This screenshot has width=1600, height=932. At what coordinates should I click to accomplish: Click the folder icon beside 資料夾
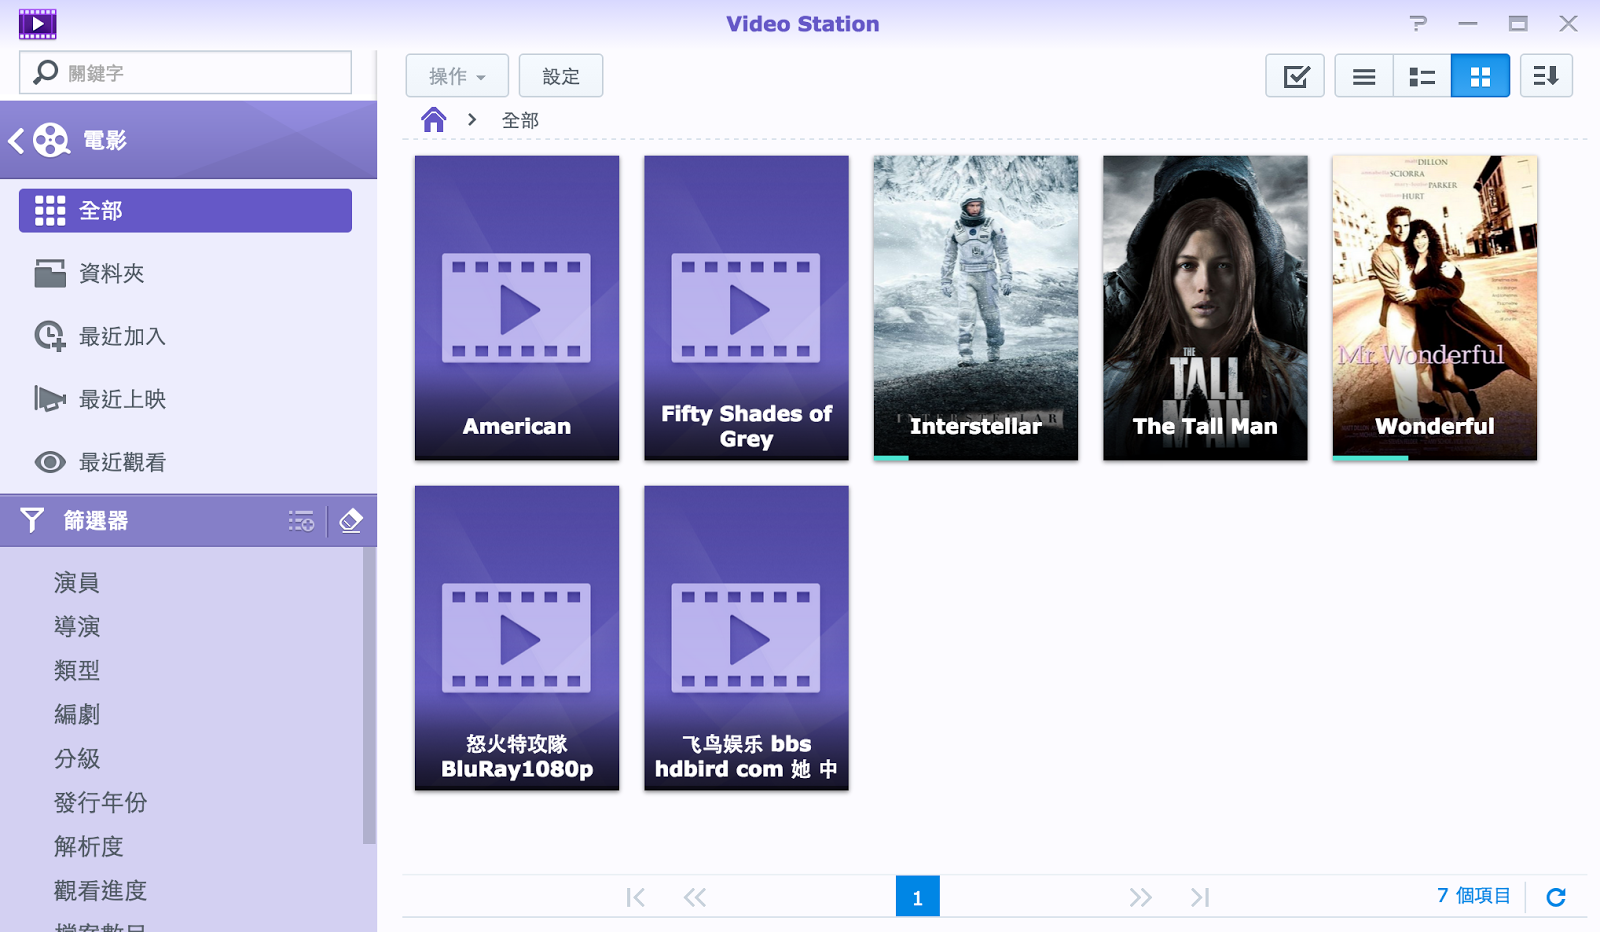pyautogui.click(x=50, y=273)
